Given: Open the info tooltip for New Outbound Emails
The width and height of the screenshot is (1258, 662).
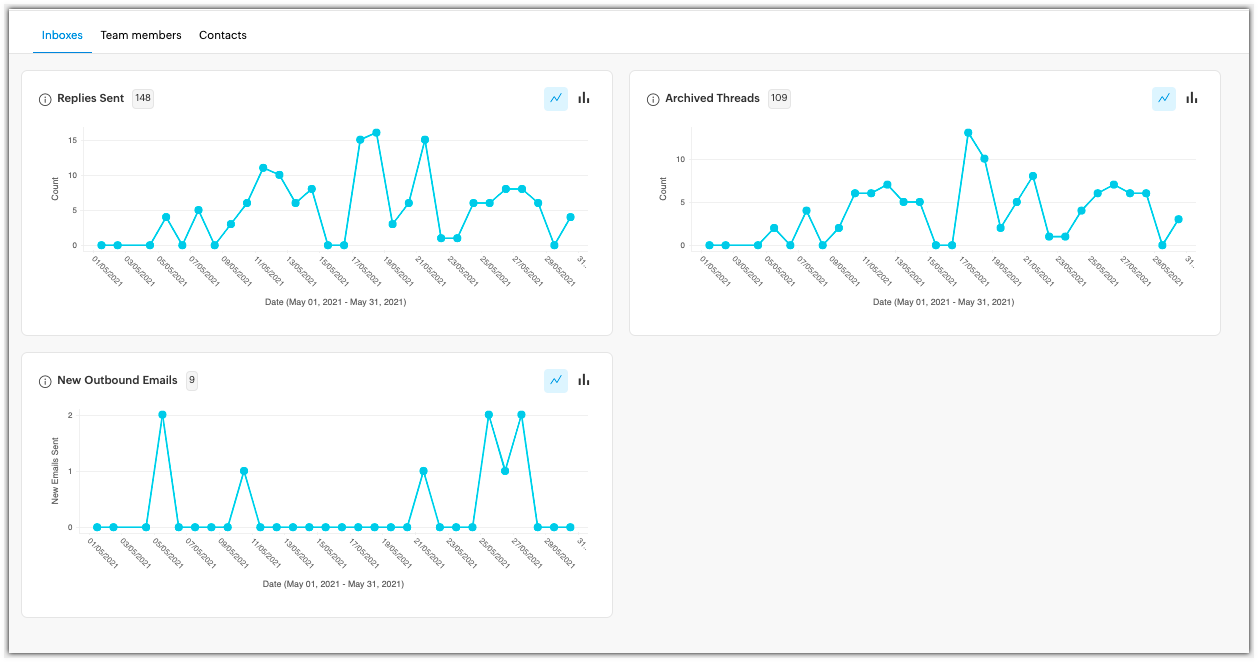Looking at the screenshot, I should (x=45, y=381).
